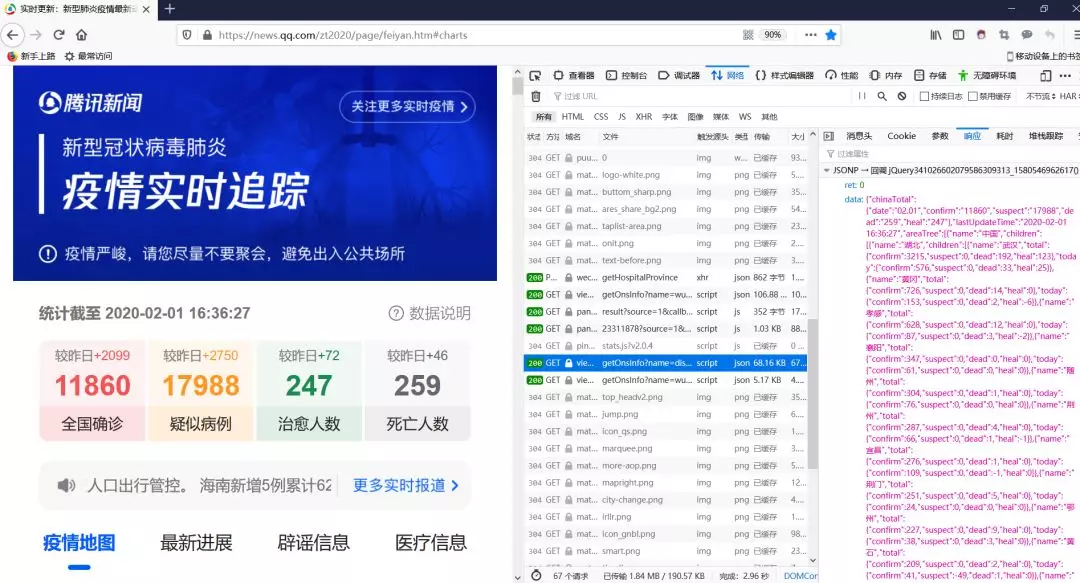Open devtools three-dot options menu
Viewport: 1080px width, 583px height.
(x=1066, y=75)
